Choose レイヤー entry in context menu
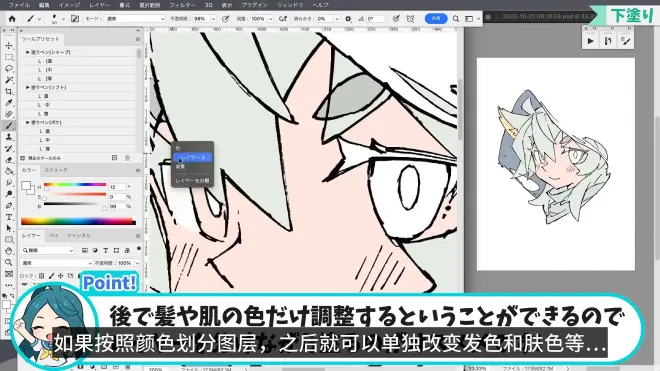Image resolution: width=660 pixels, height=371 pixels. [x=192, y=157]
